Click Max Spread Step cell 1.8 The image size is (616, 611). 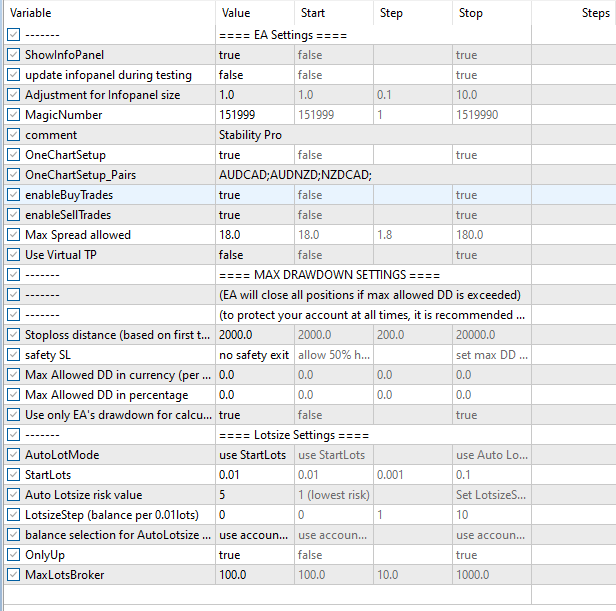(412, 235)
